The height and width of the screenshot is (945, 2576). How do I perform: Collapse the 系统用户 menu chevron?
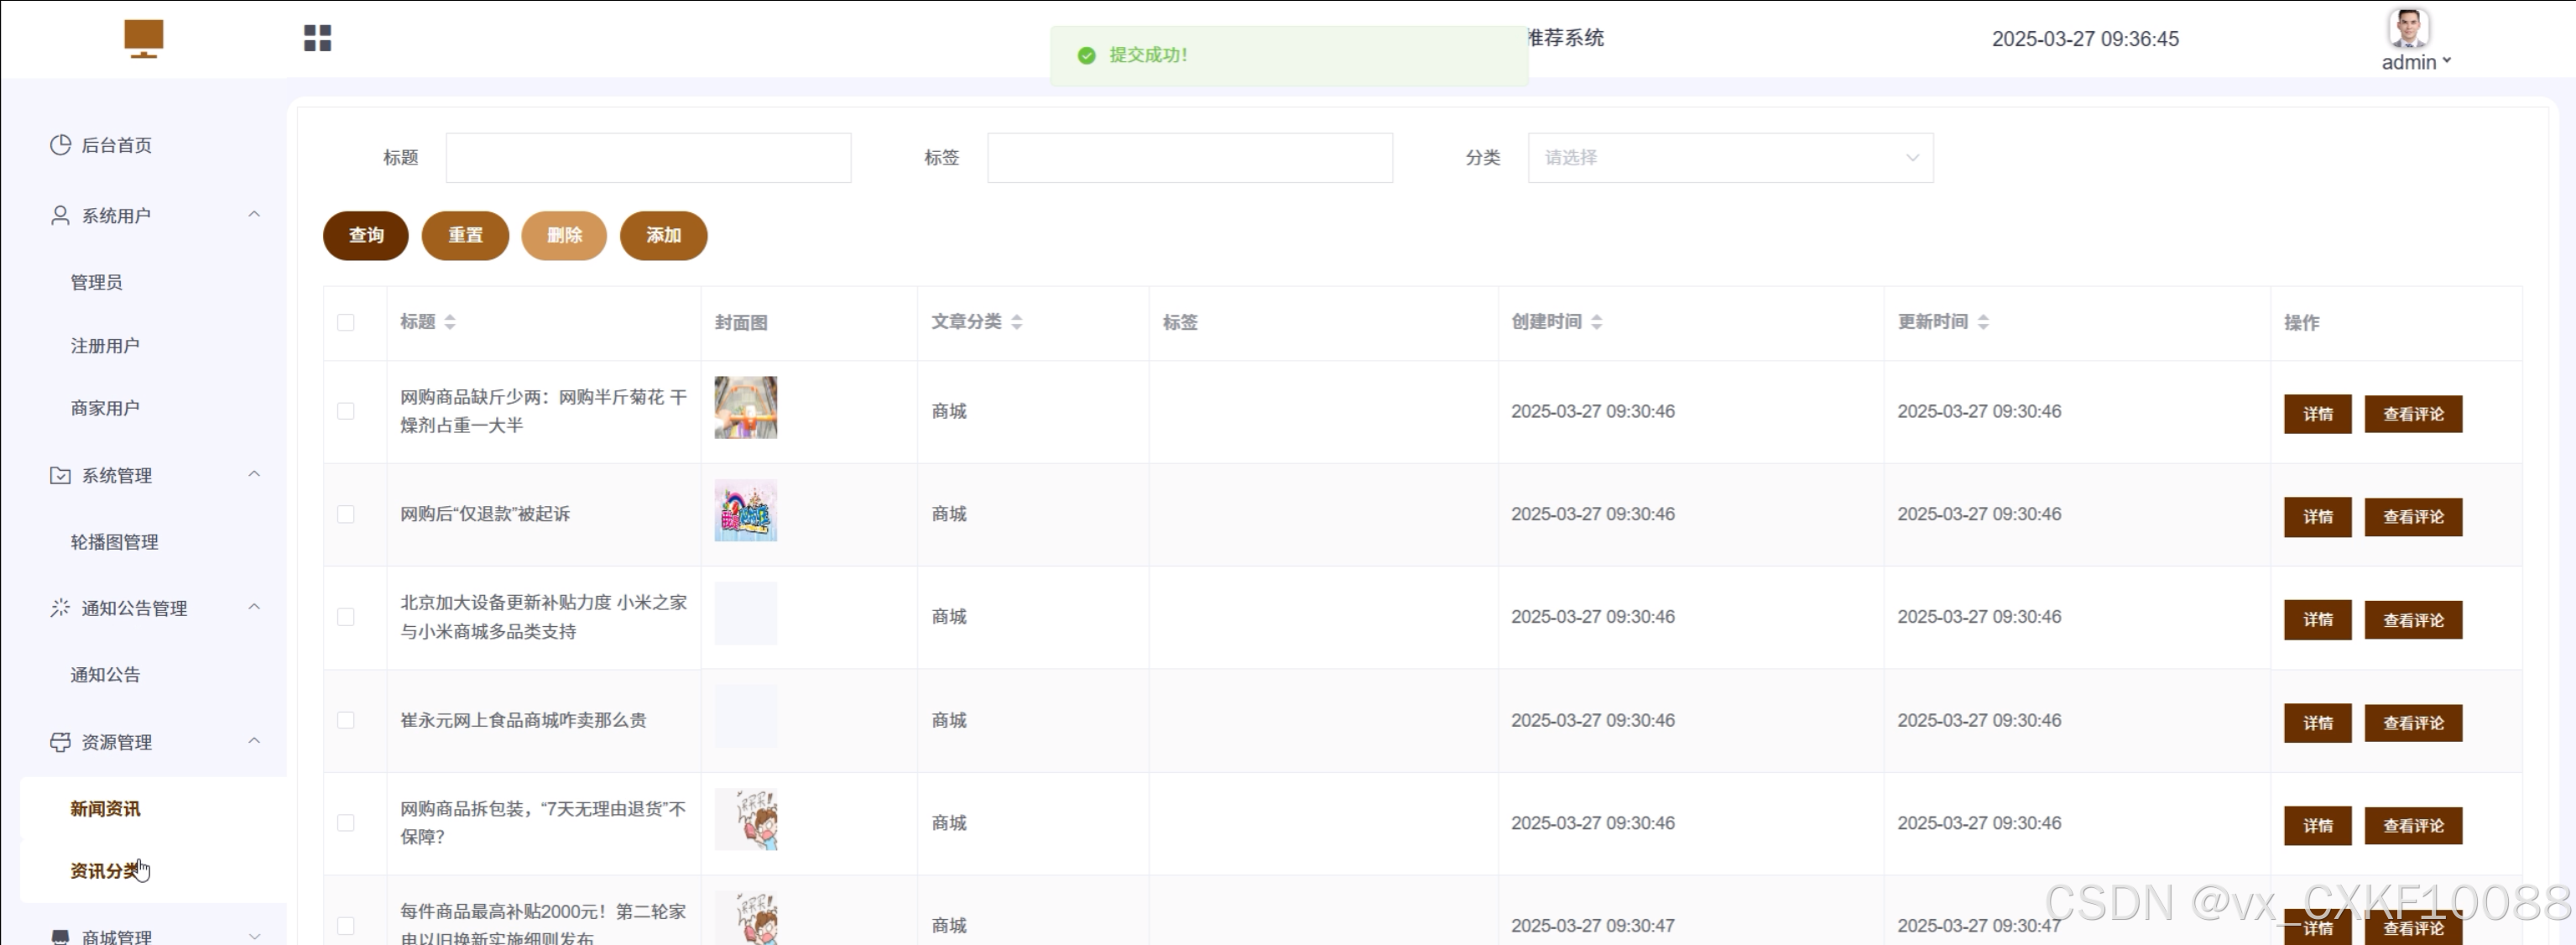click(x=254, y=214)
